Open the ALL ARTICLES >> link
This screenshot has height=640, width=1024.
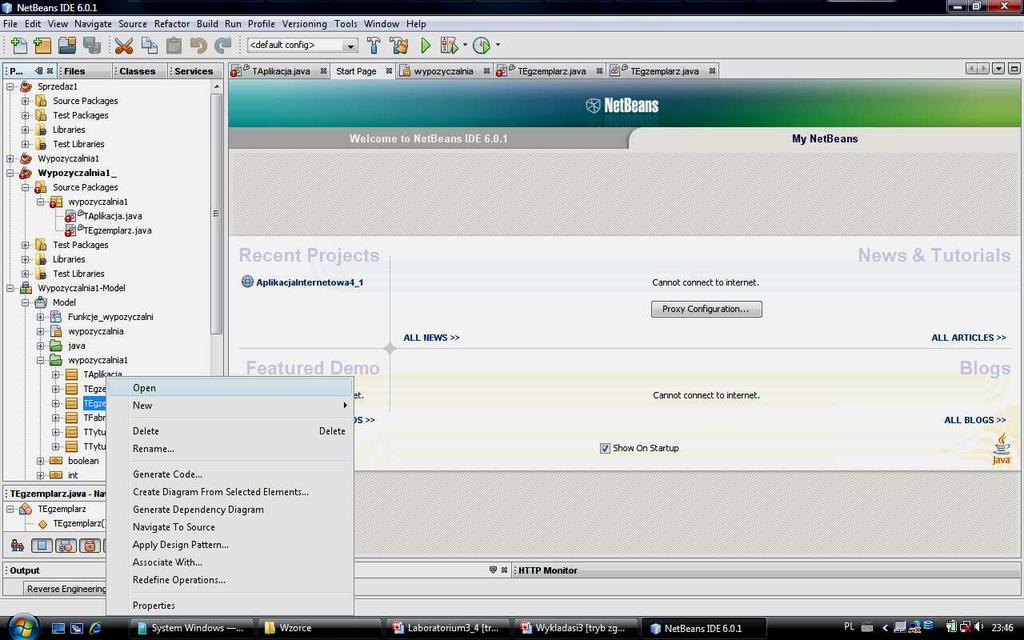click(968, 338)
